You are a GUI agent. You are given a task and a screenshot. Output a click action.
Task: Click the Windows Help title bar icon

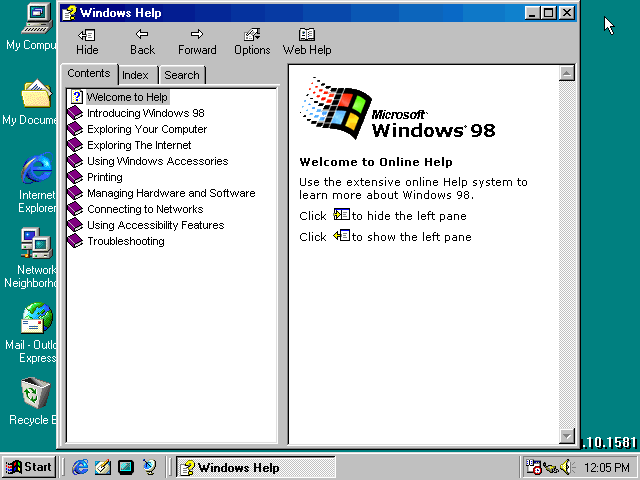tap(69, 13)
